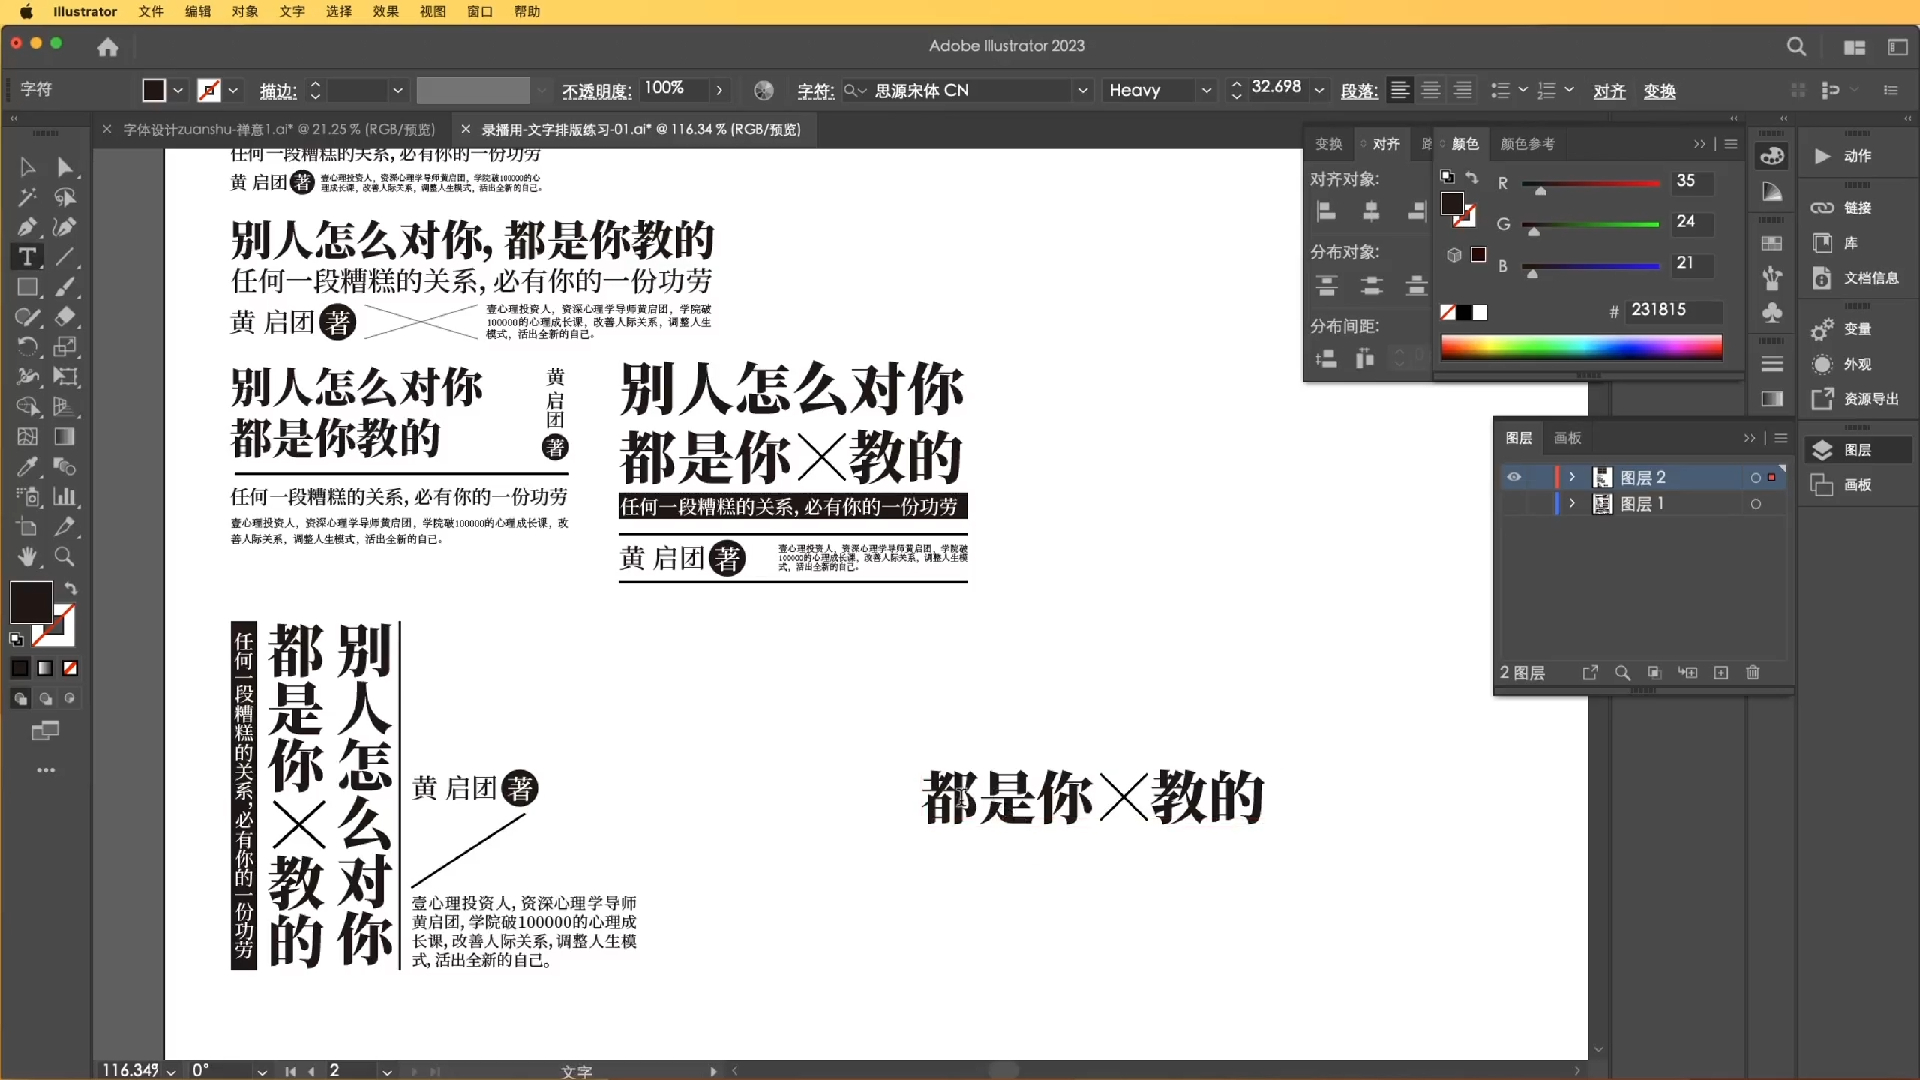
Task: Open the 效果 menu
Action: pyautogui.click(x=384, y=12)
